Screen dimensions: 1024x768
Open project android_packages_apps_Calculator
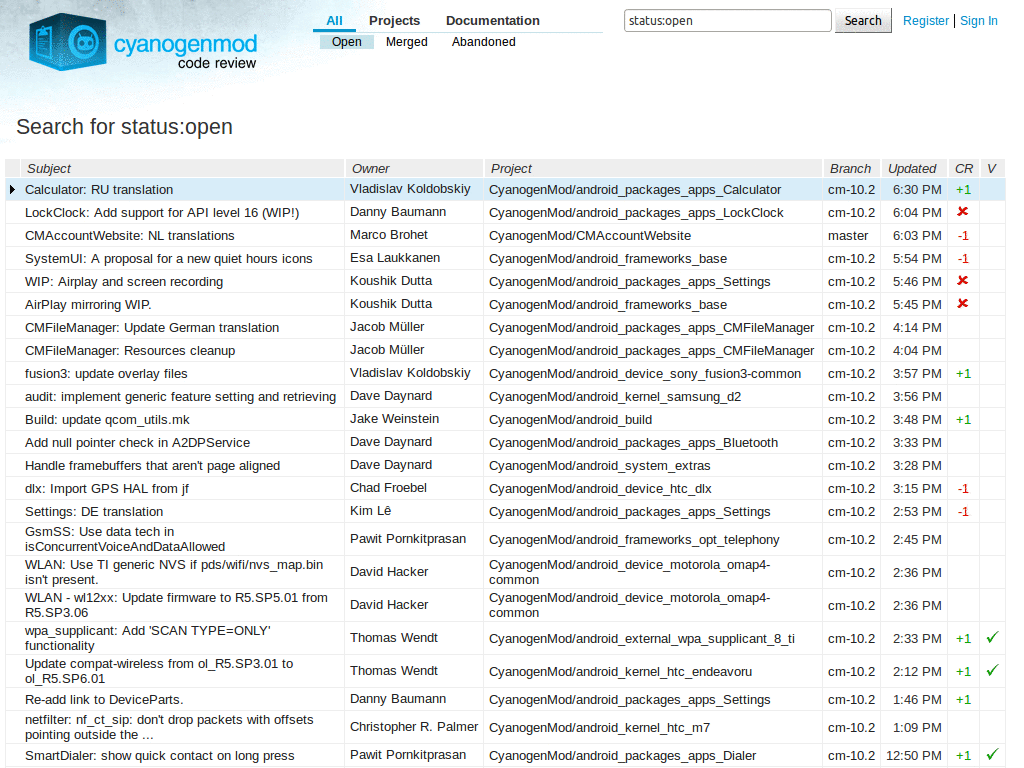click(x=635, y=189)
